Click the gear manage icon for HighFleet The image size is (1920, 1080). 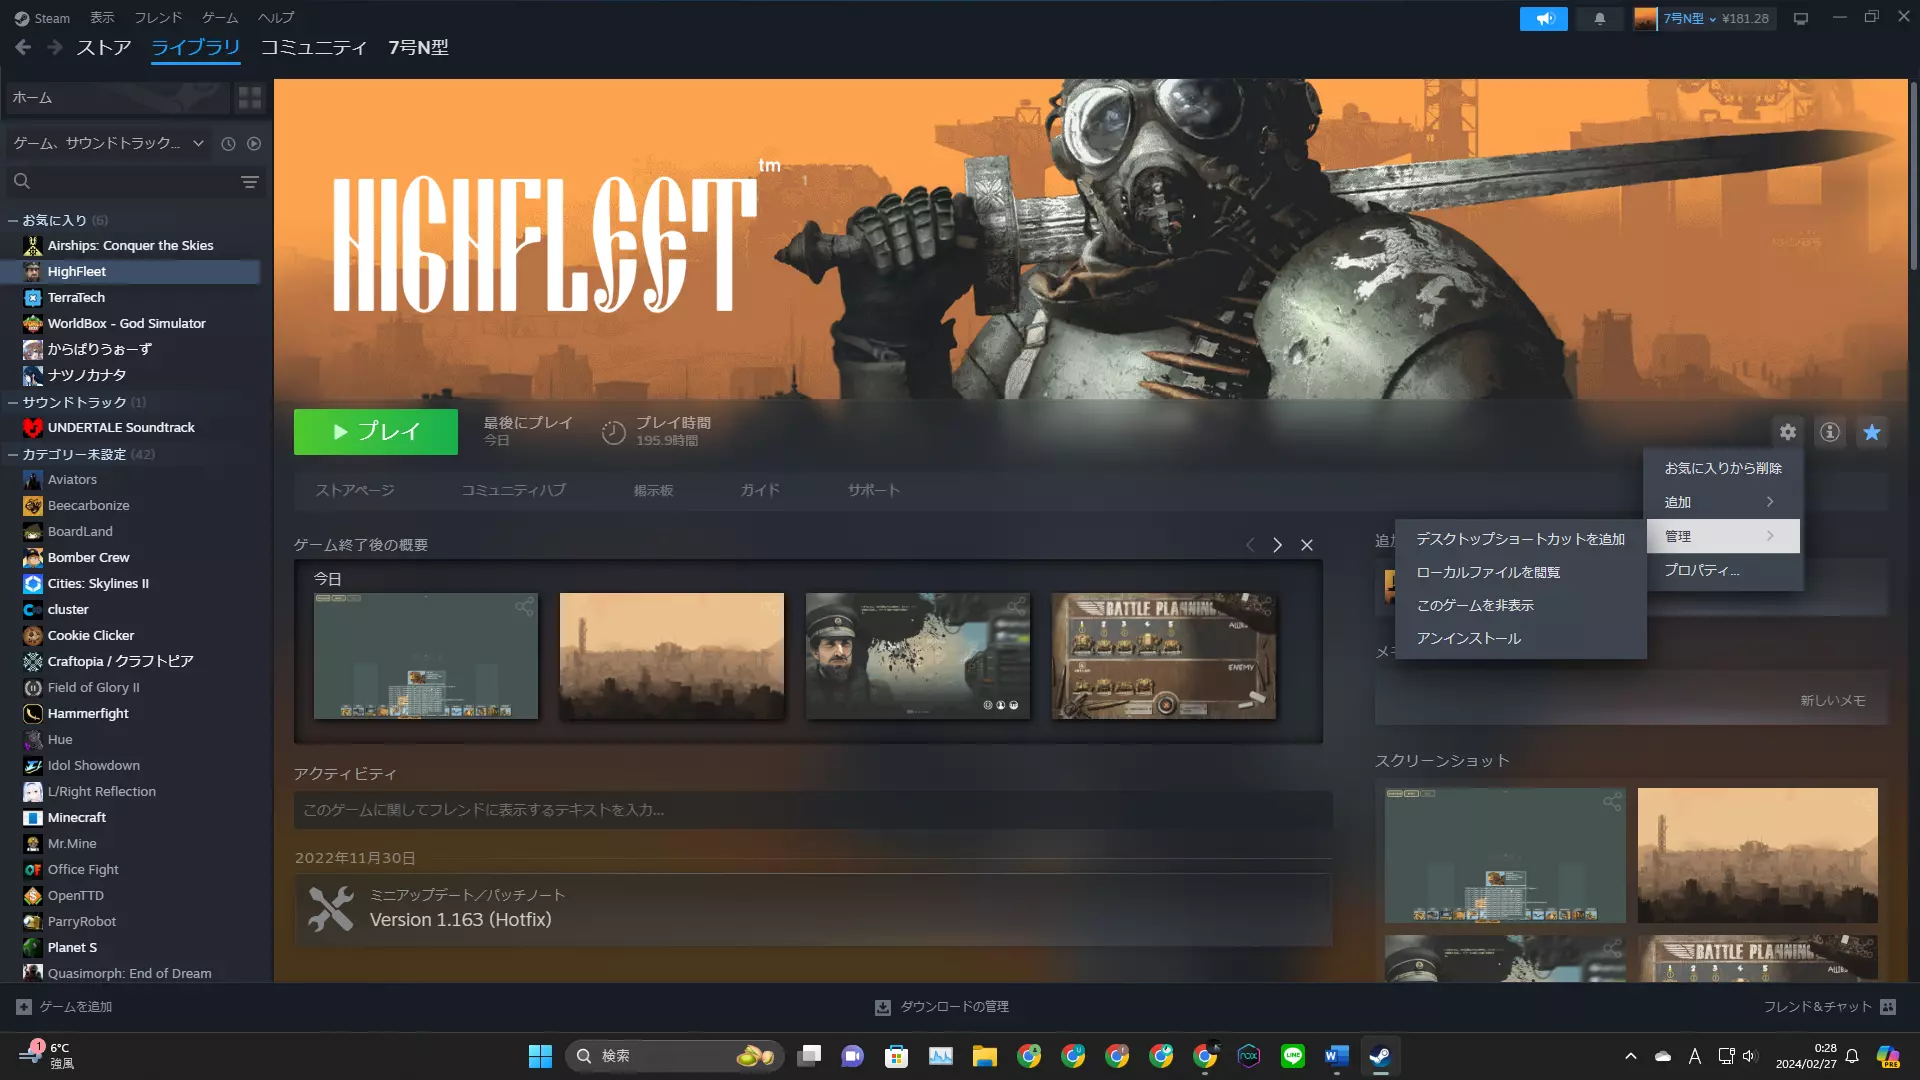pyautogui.click(x=1787, y=432)
